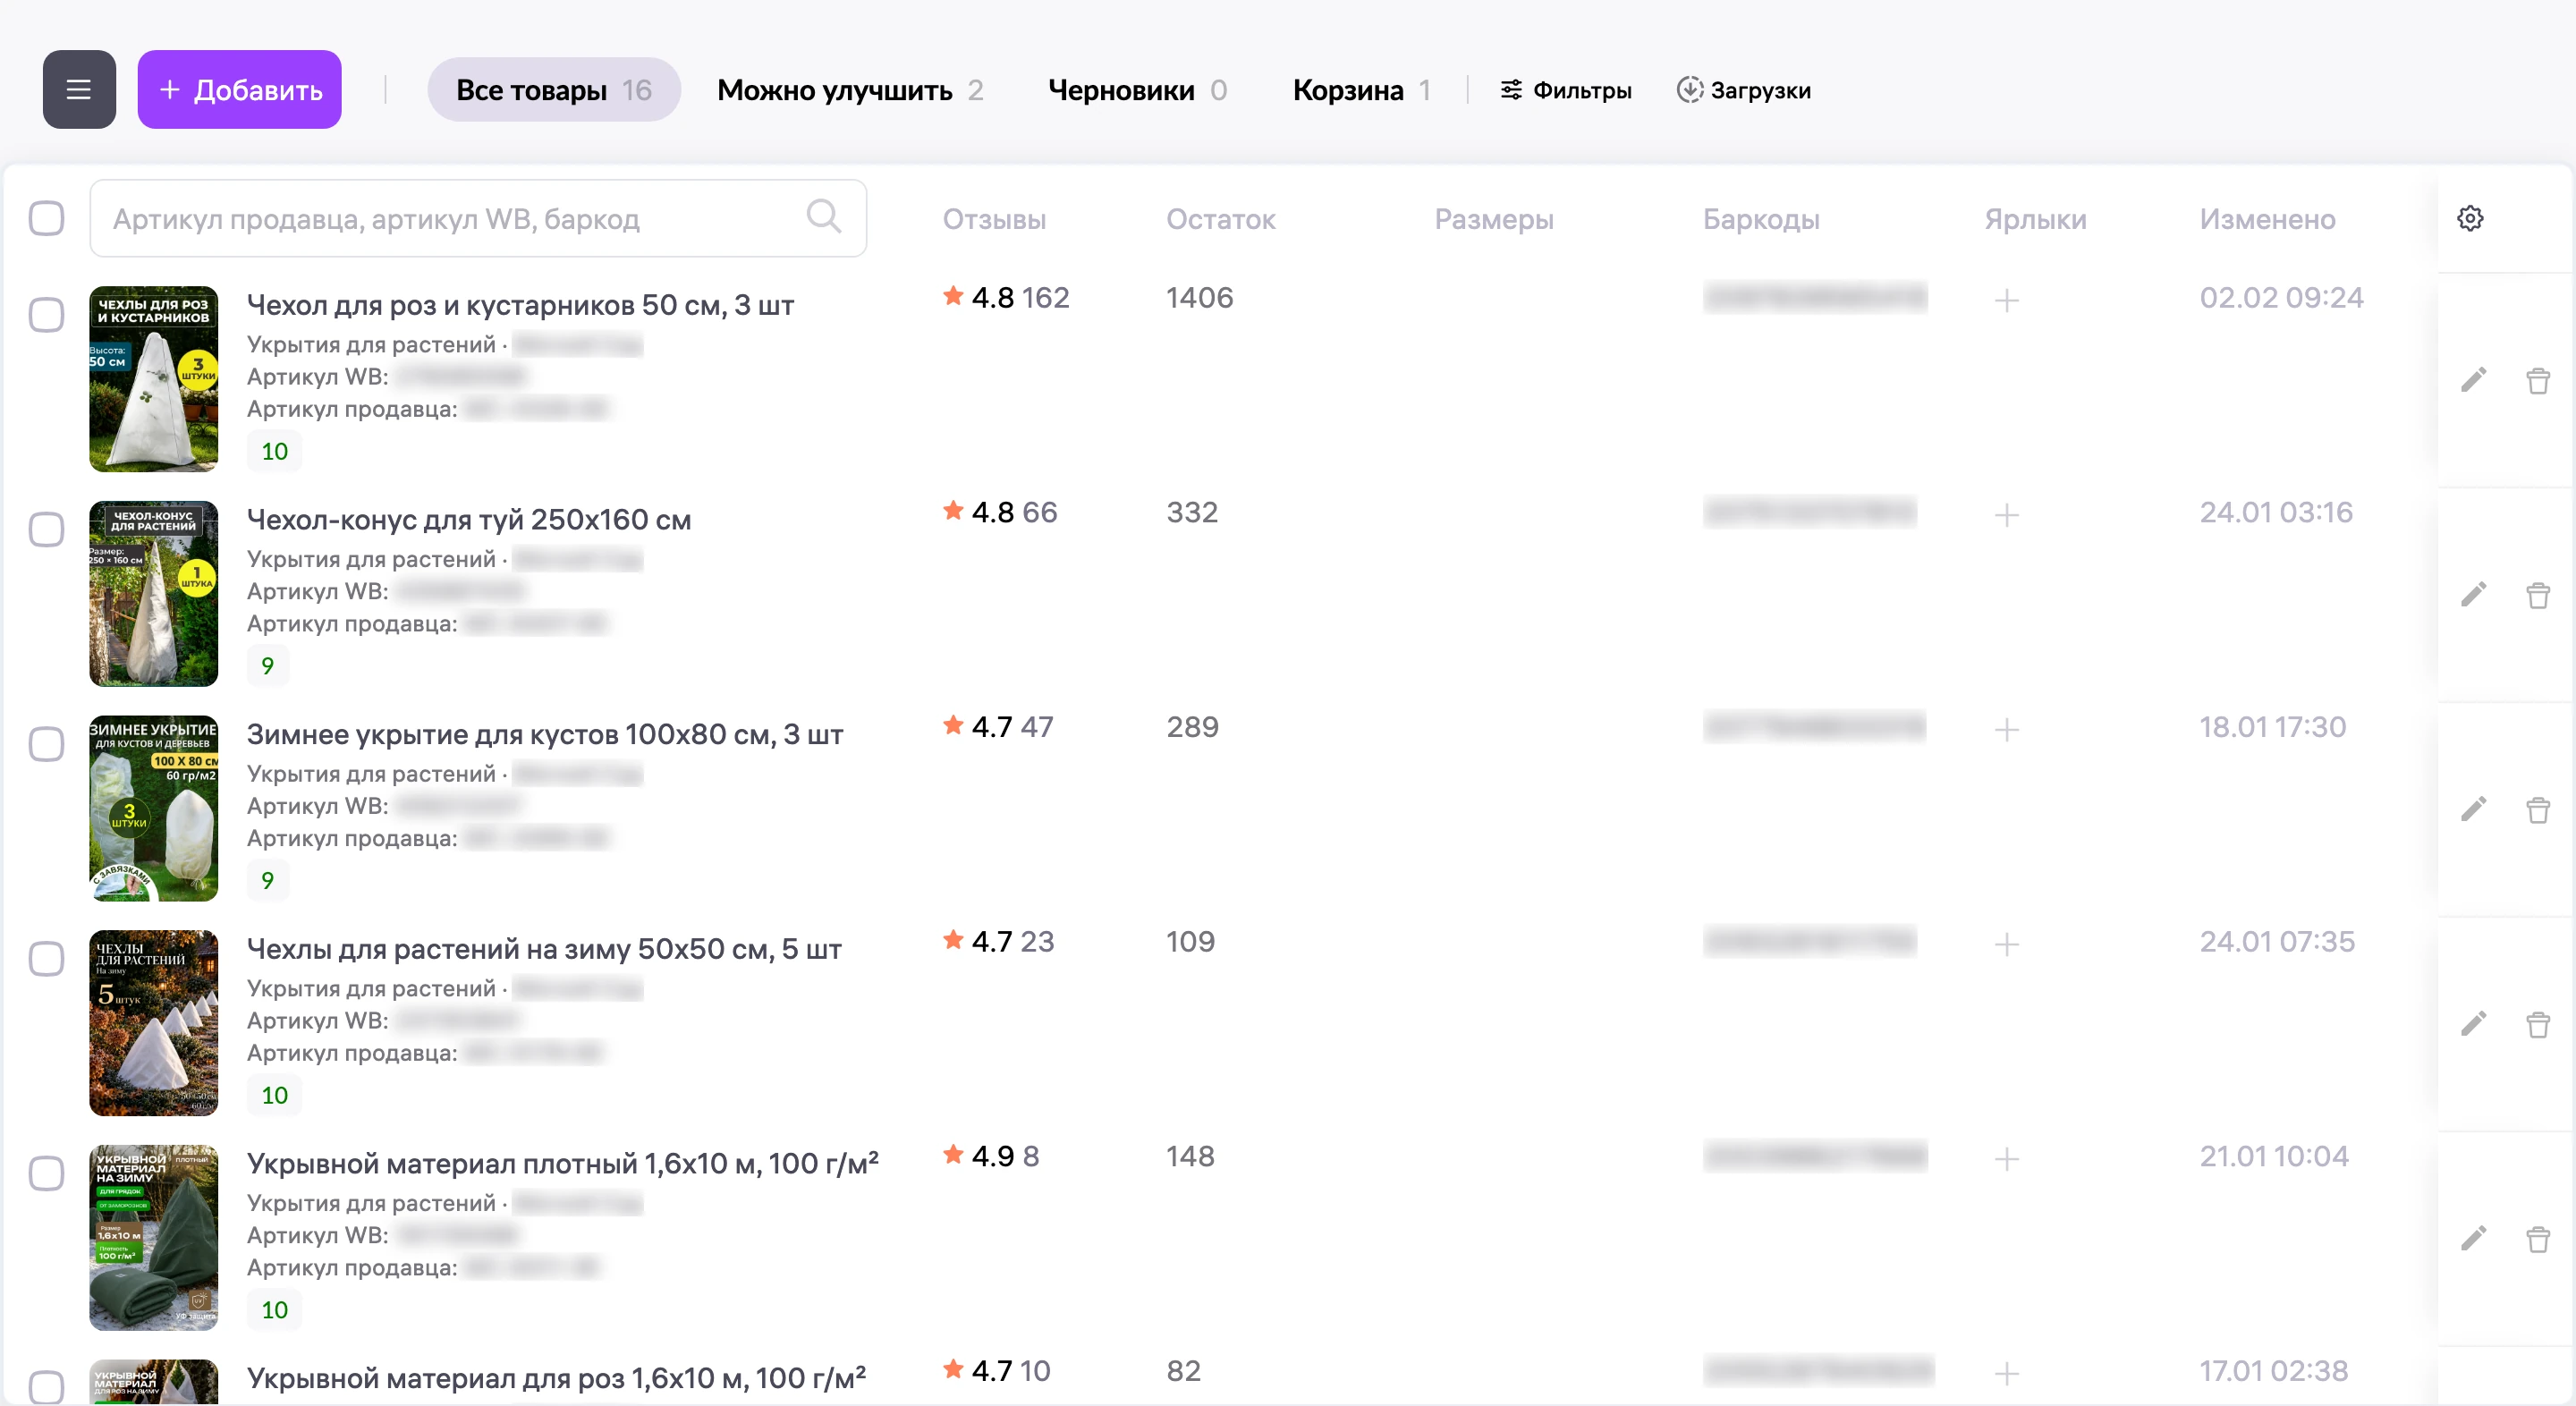2576x1406 pixels.
Task: Open the hamburger menu button
Action: [x=79, y=90]
